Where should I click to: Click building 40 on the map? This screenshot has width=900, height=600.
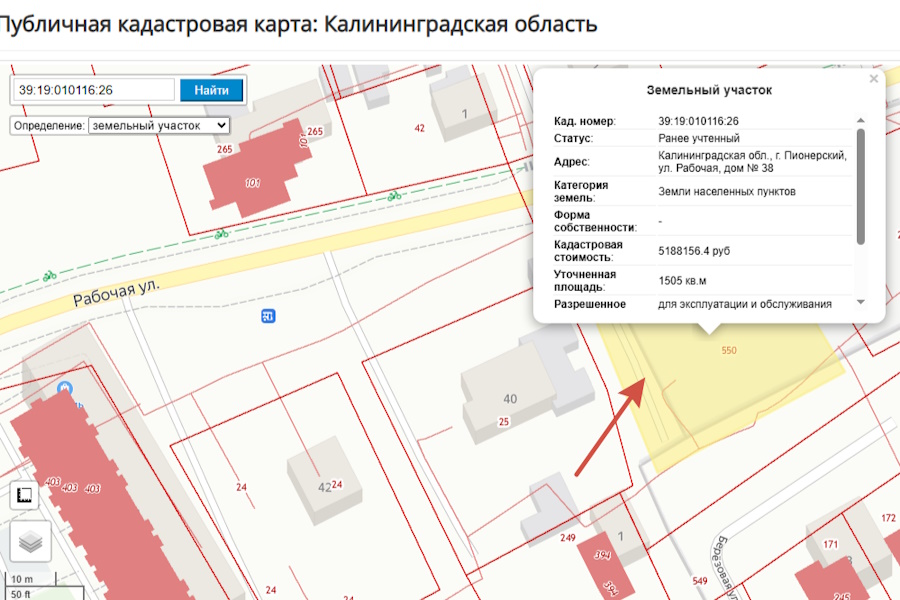click(510, 398)
